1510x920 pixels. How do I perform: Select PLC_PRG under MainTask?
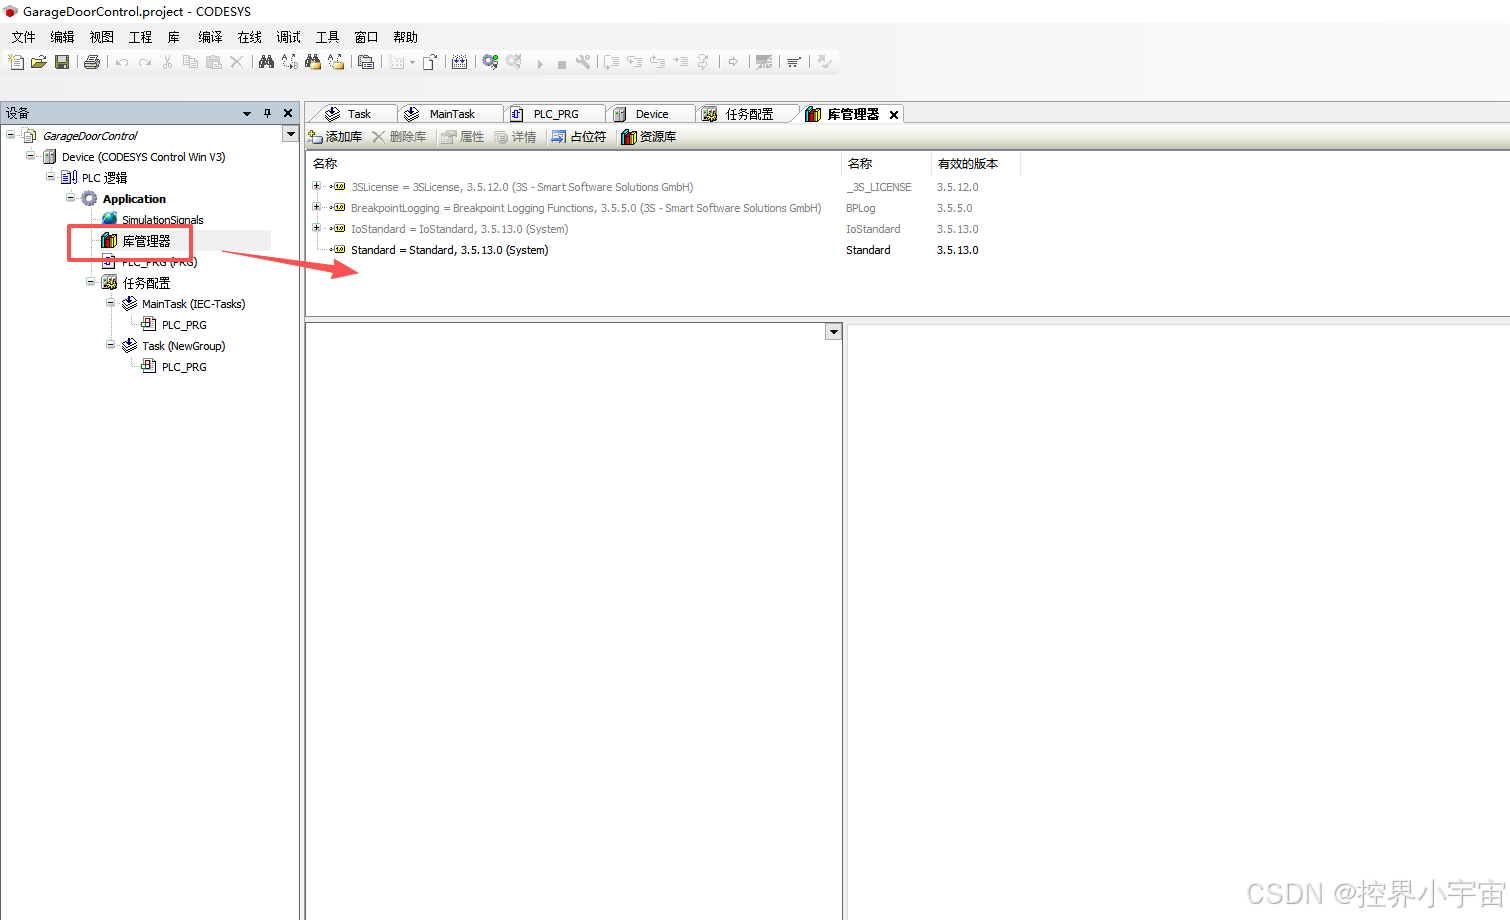click(184, 325)
